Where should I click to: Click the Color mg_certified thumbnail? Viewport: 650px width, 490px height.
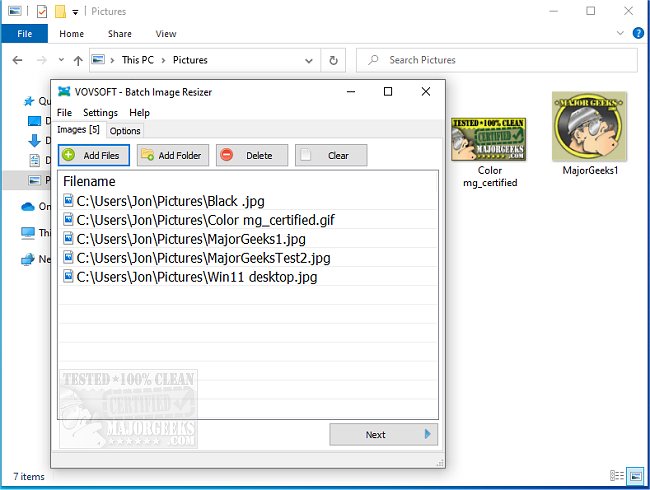pos(489,139)
